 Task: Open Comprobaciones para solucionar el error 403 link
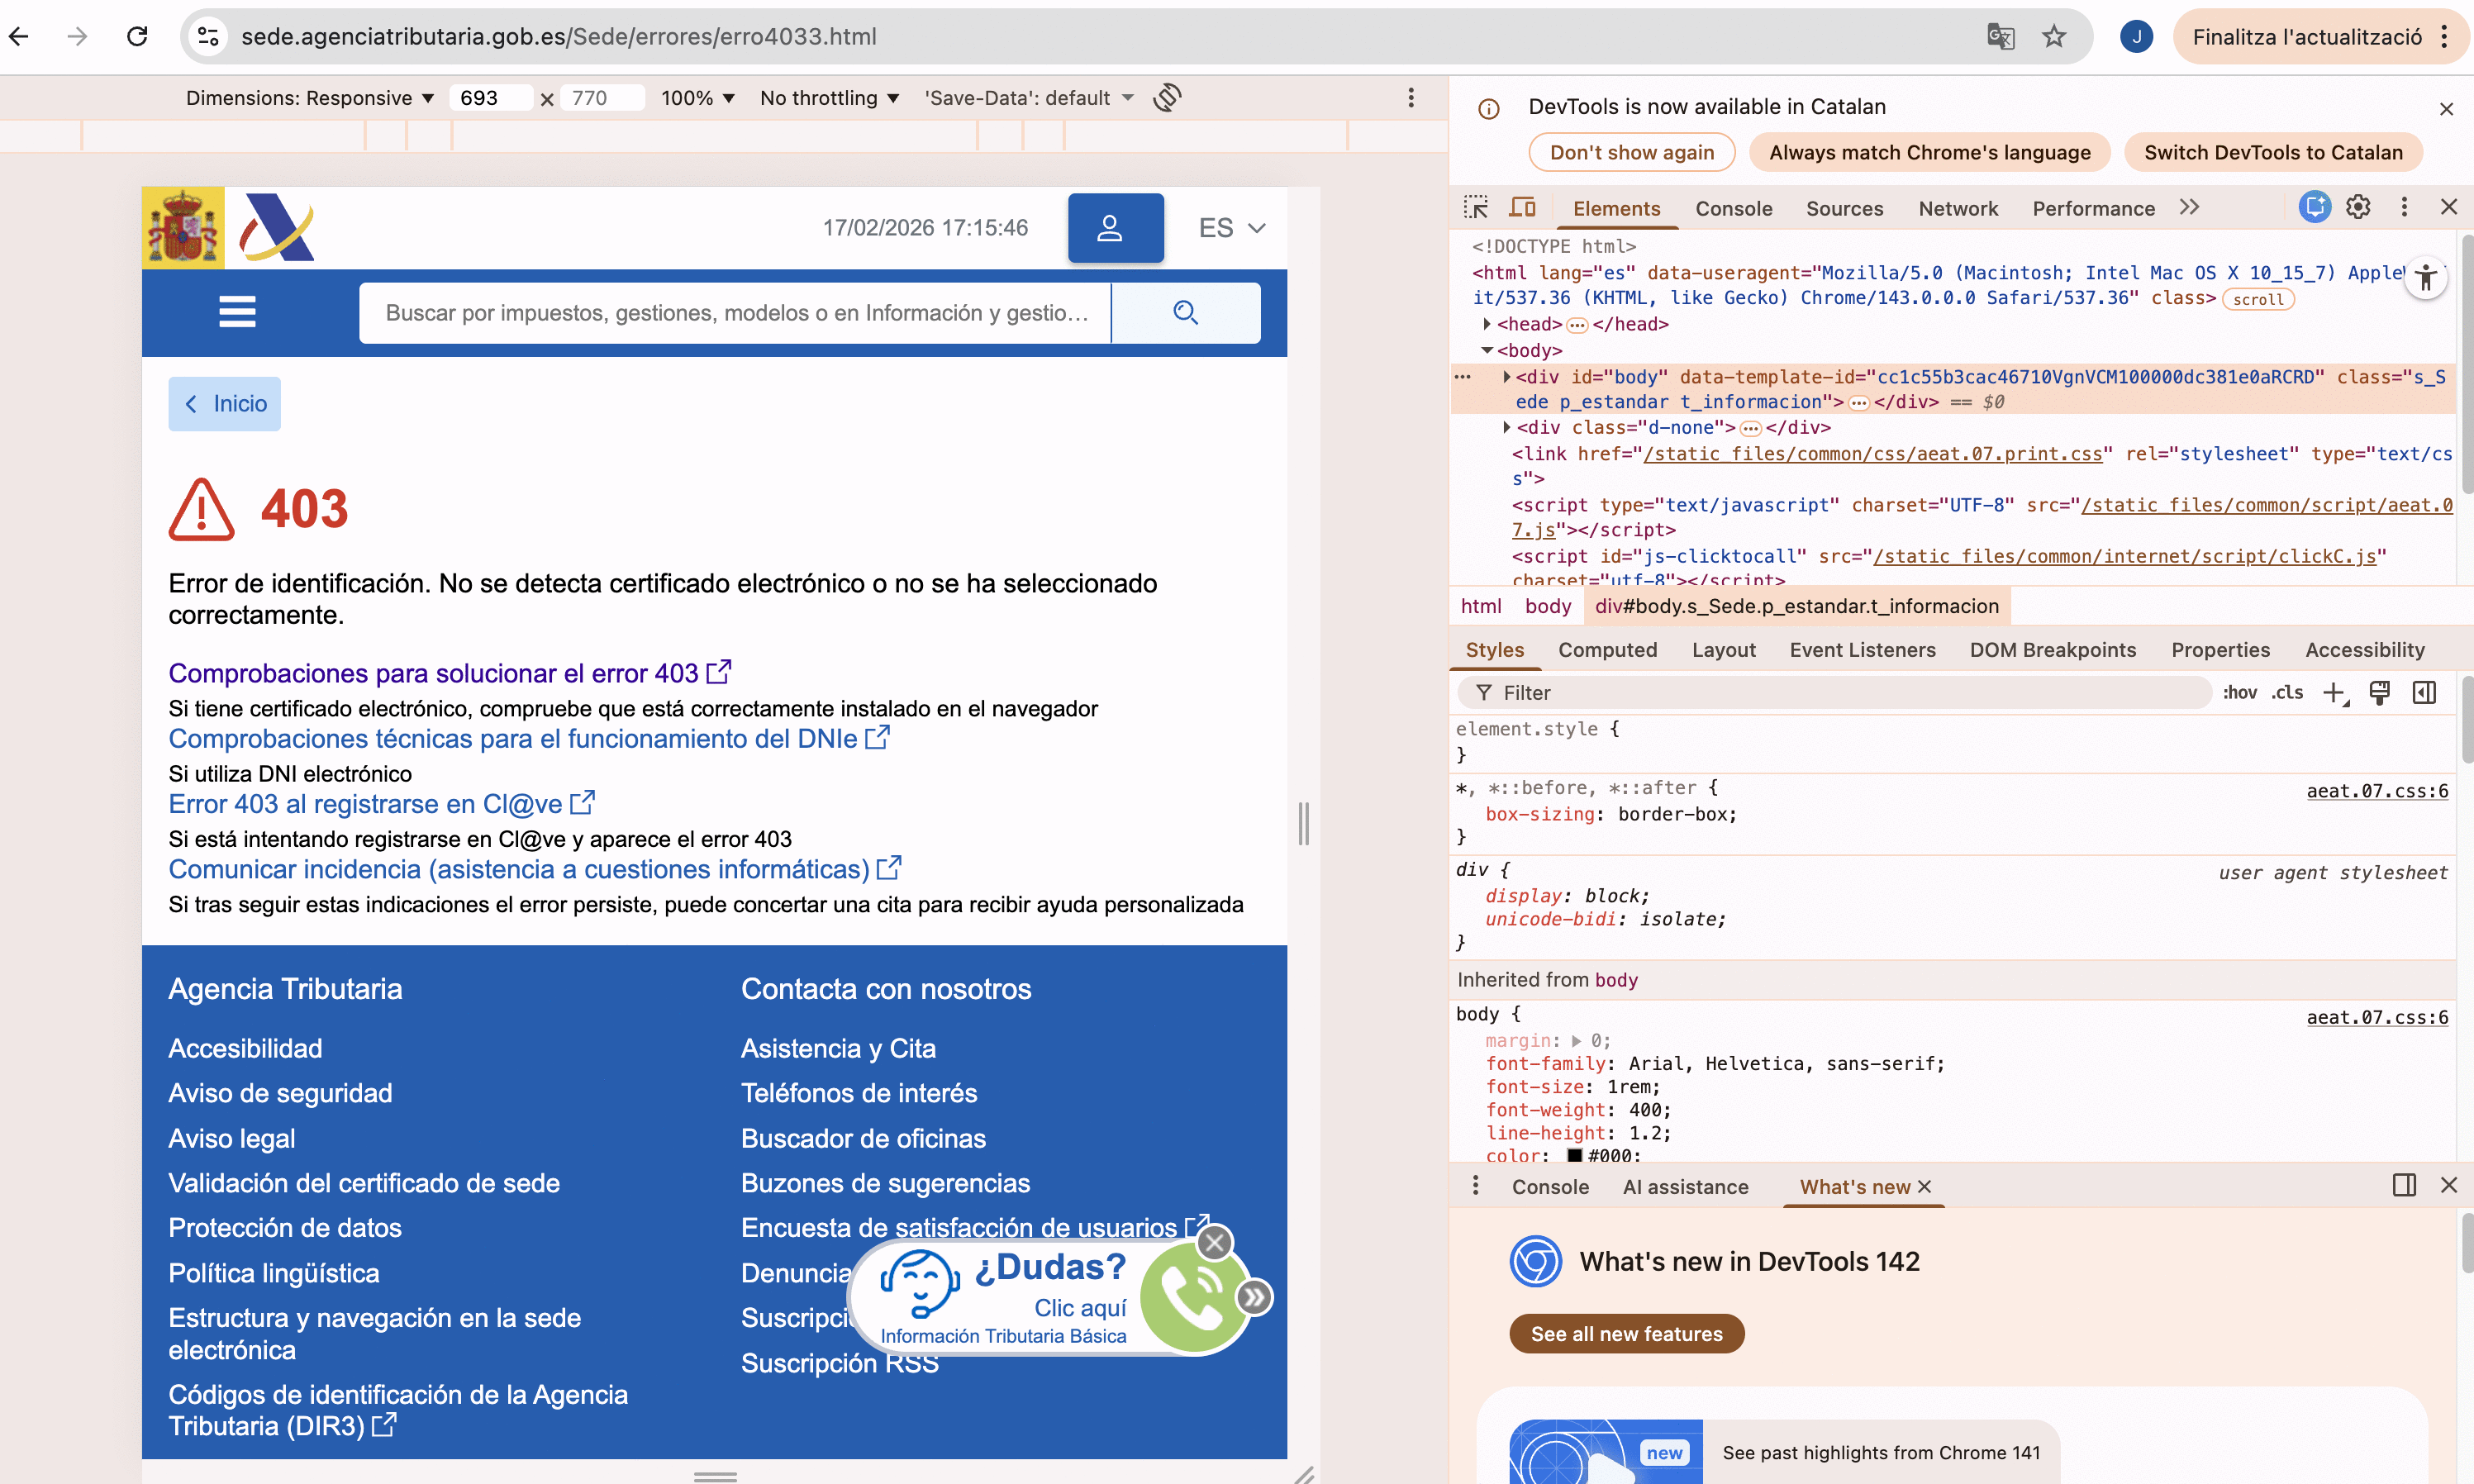(x=433, y=673)
